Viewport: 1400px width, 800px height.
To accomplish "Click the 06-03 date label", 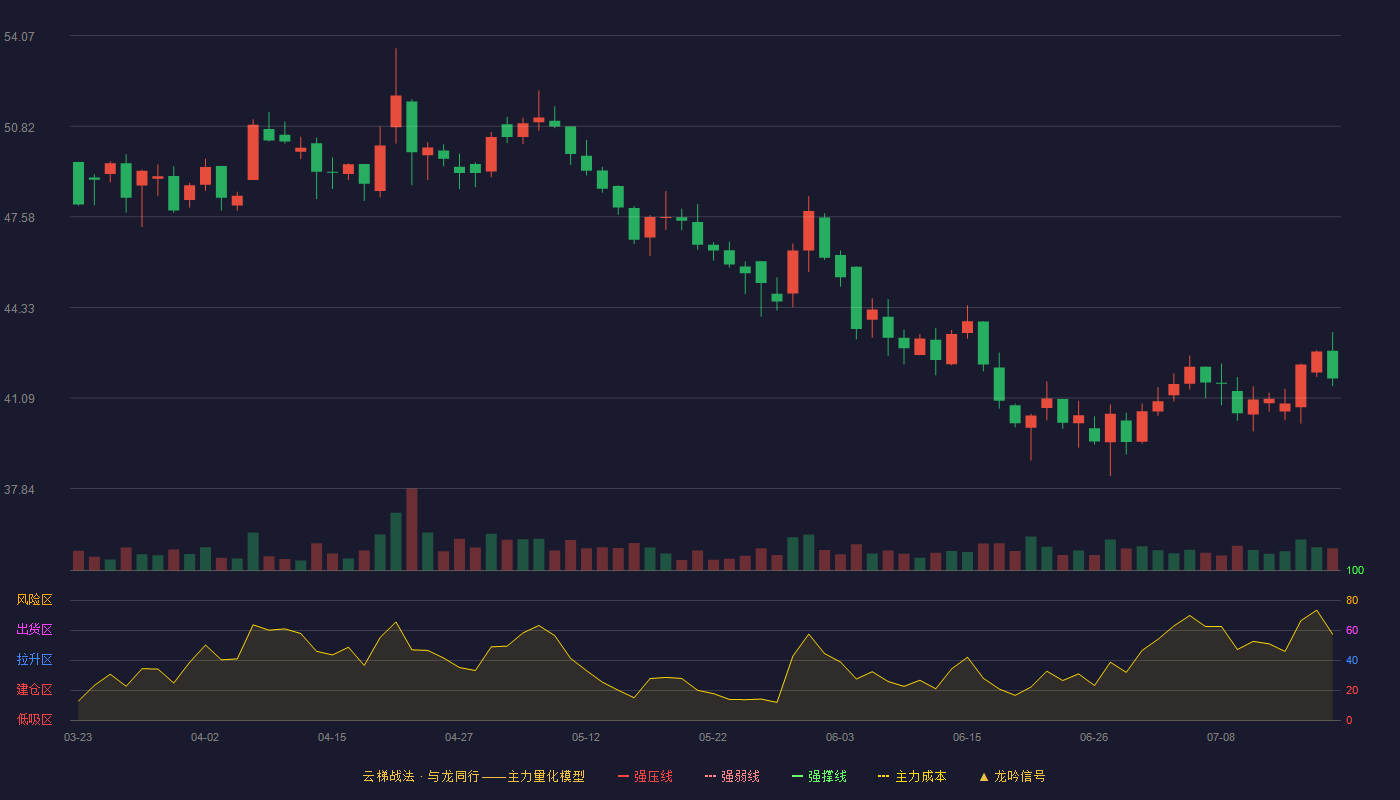I will click(840, 737).
